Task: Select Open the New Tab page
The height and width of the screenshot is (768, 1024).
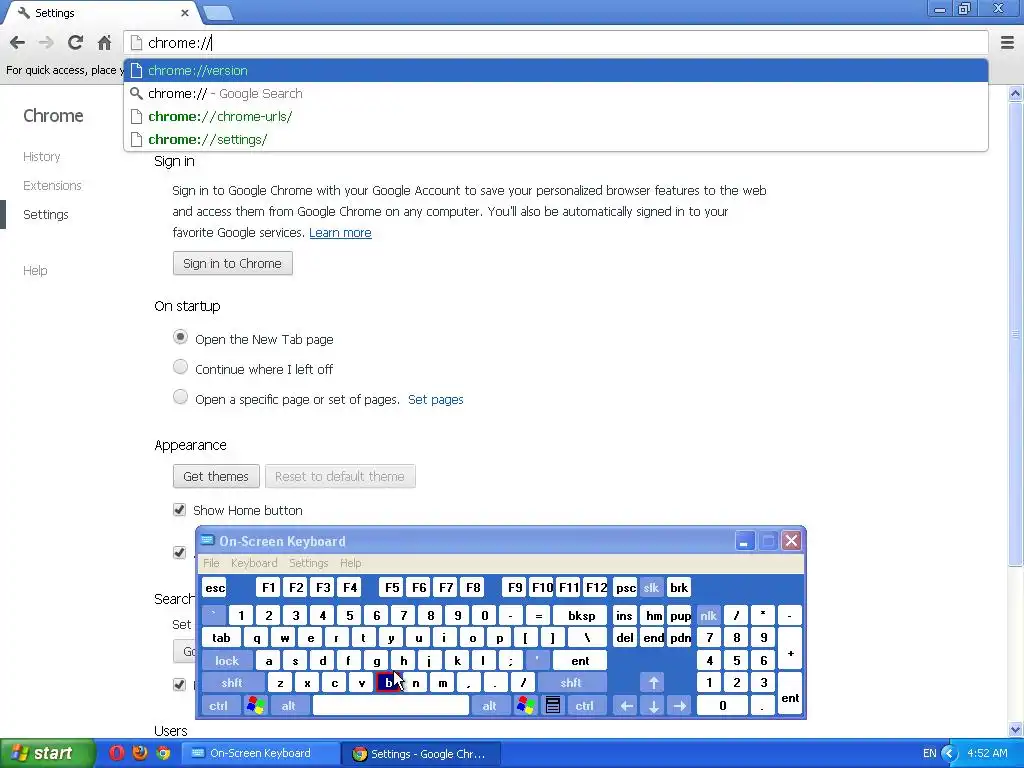Action: (180, 337)
